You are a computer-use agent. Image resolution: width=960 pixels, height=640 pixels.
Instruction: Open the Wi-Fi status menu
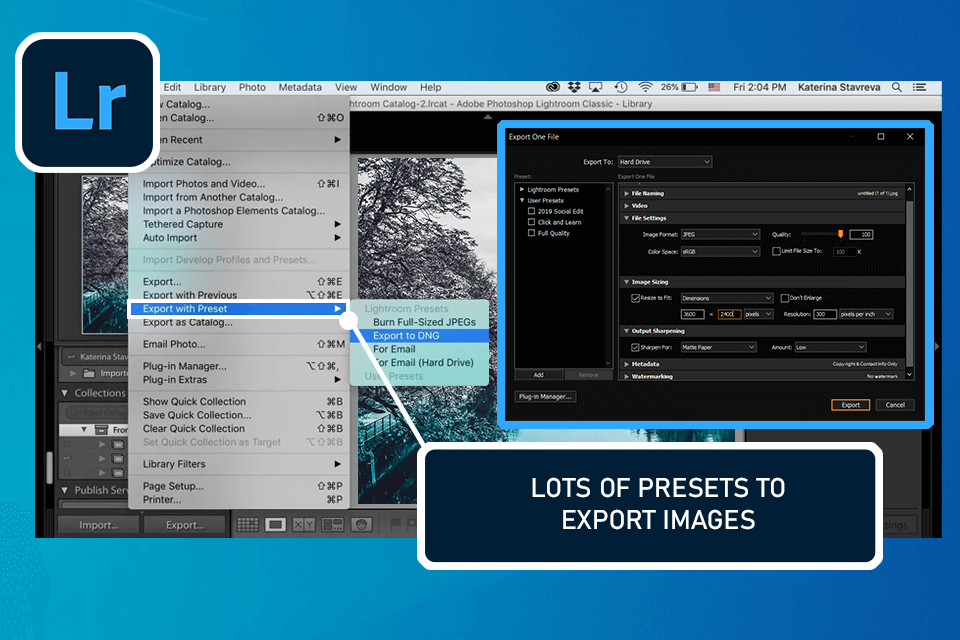click(645, 87)
